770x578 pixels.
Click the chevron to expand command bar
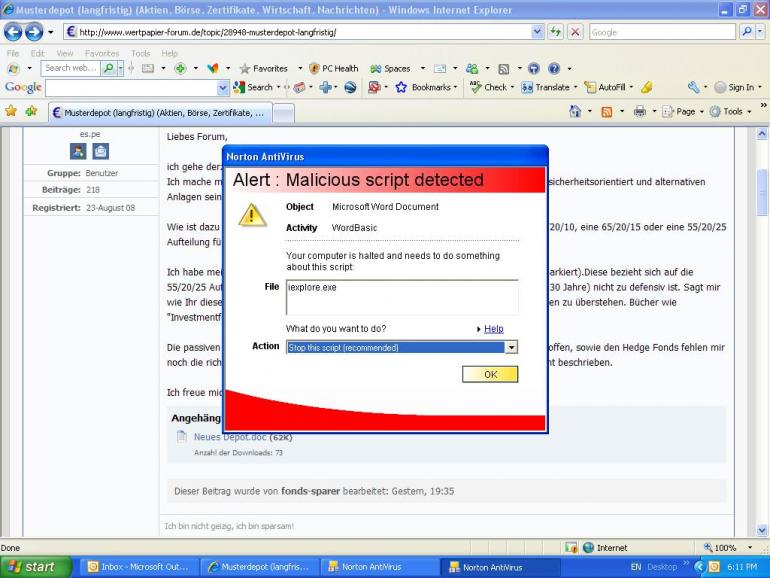763,105
